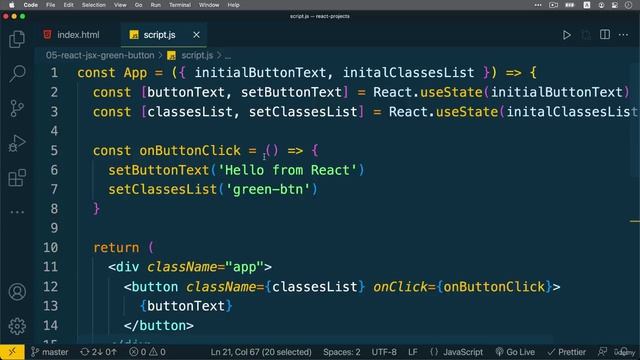Image resolution: width=640 pixels, height=360 pixels.
Task: Click the Prettier status item
Action: [x=567, y=352]
